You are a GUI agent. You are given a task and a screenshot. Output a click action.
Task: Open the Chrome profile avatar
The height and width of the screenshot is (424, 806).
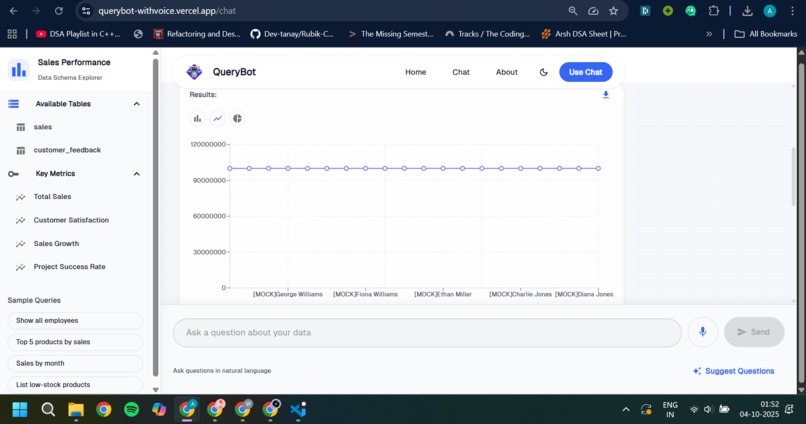tap(770, 11)
